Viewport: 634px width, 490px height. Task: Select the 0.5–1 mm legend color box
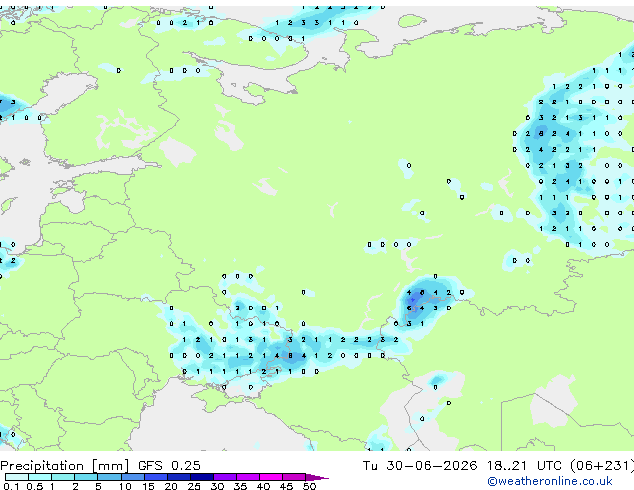tap(40, 477)
